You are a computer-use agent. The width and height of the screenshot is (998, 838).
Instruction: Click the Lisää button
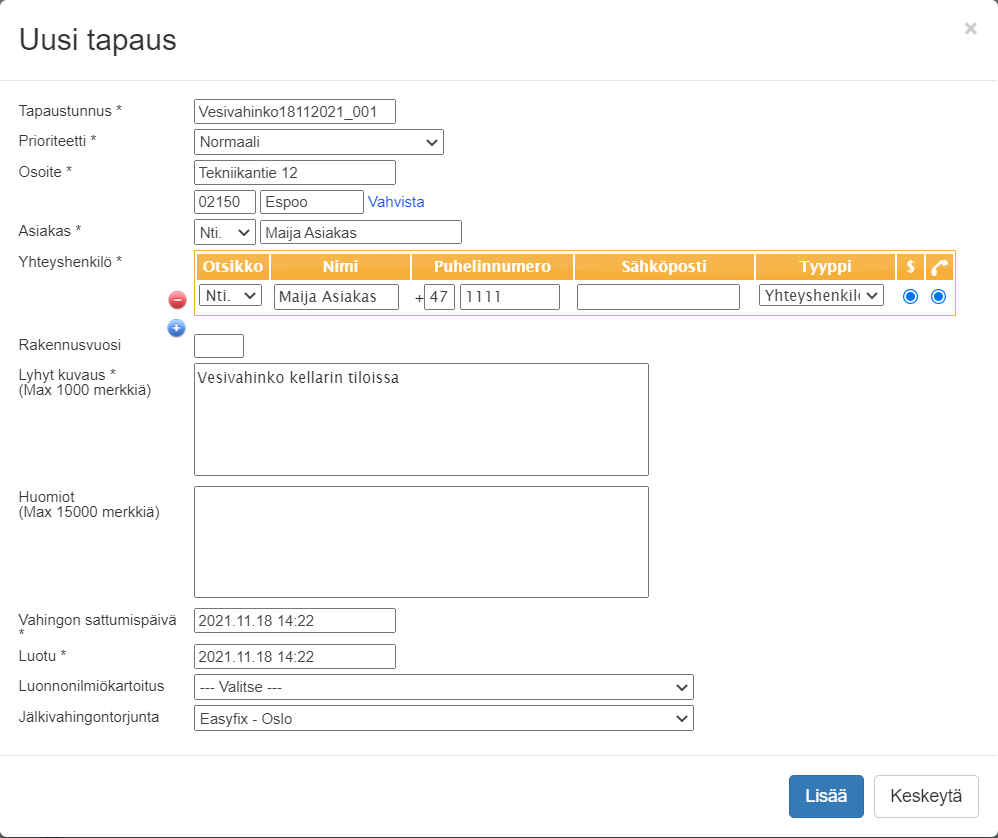point(826,796)
